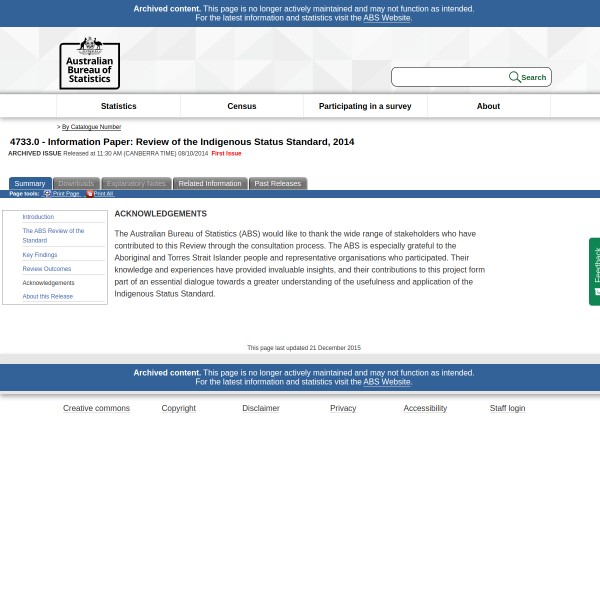The image size is (600, 600).
Task: Open Key Findings in the sidebar
Action: [x=40, y=255]
